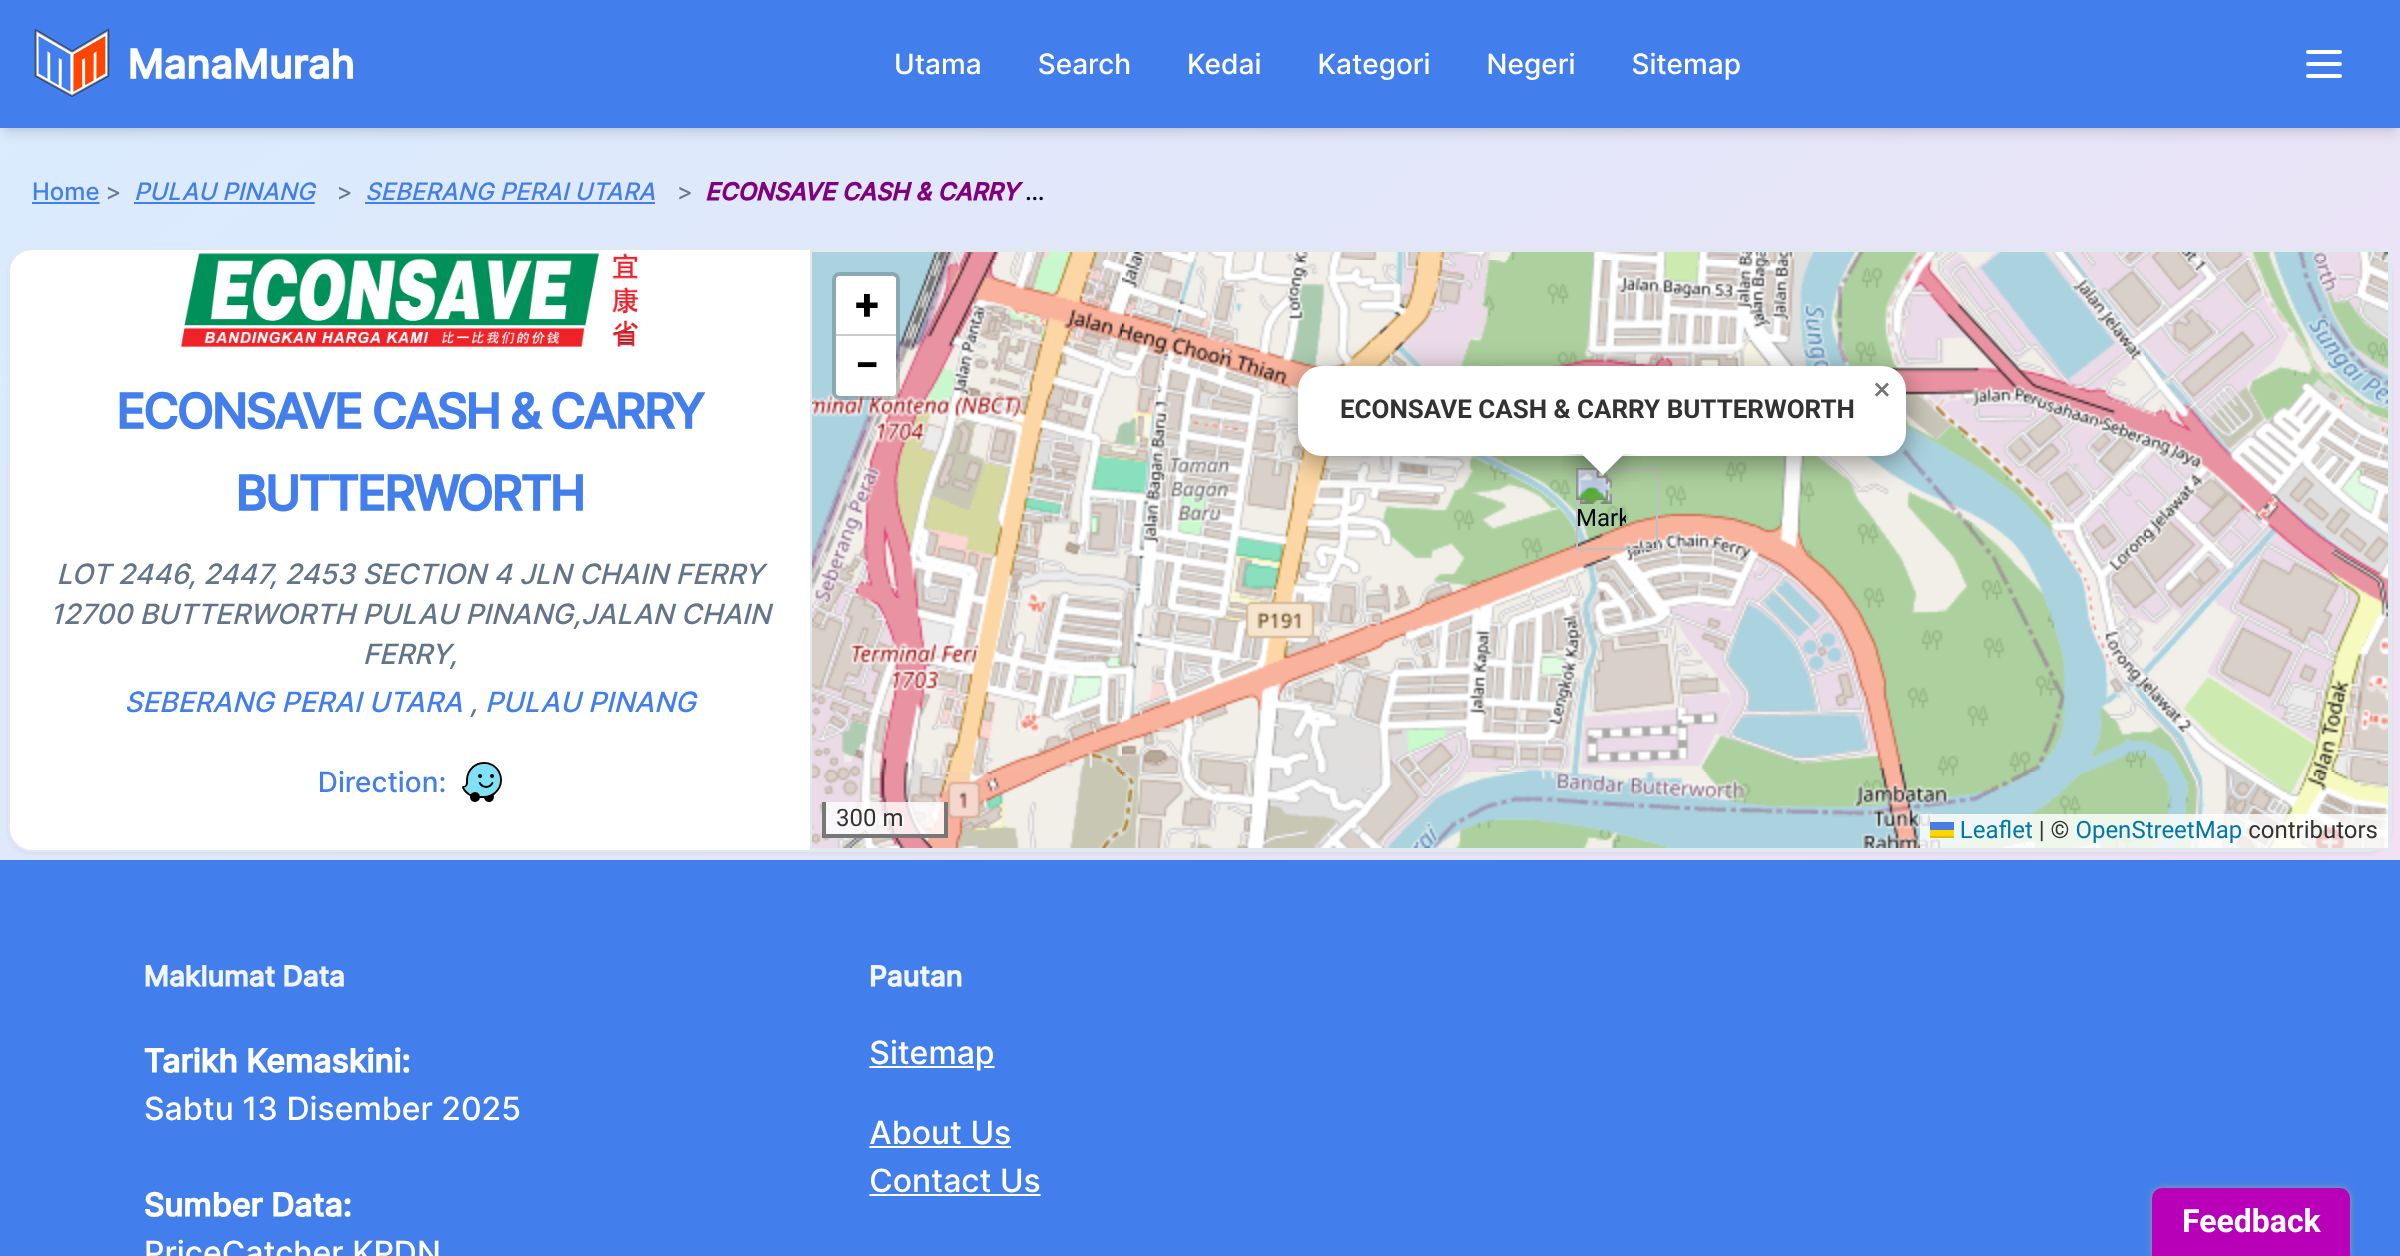Click the Econsave store logo
The height and width of the screenshot is (1256, 2400).
pyautogui.click(x=410, y=300)
